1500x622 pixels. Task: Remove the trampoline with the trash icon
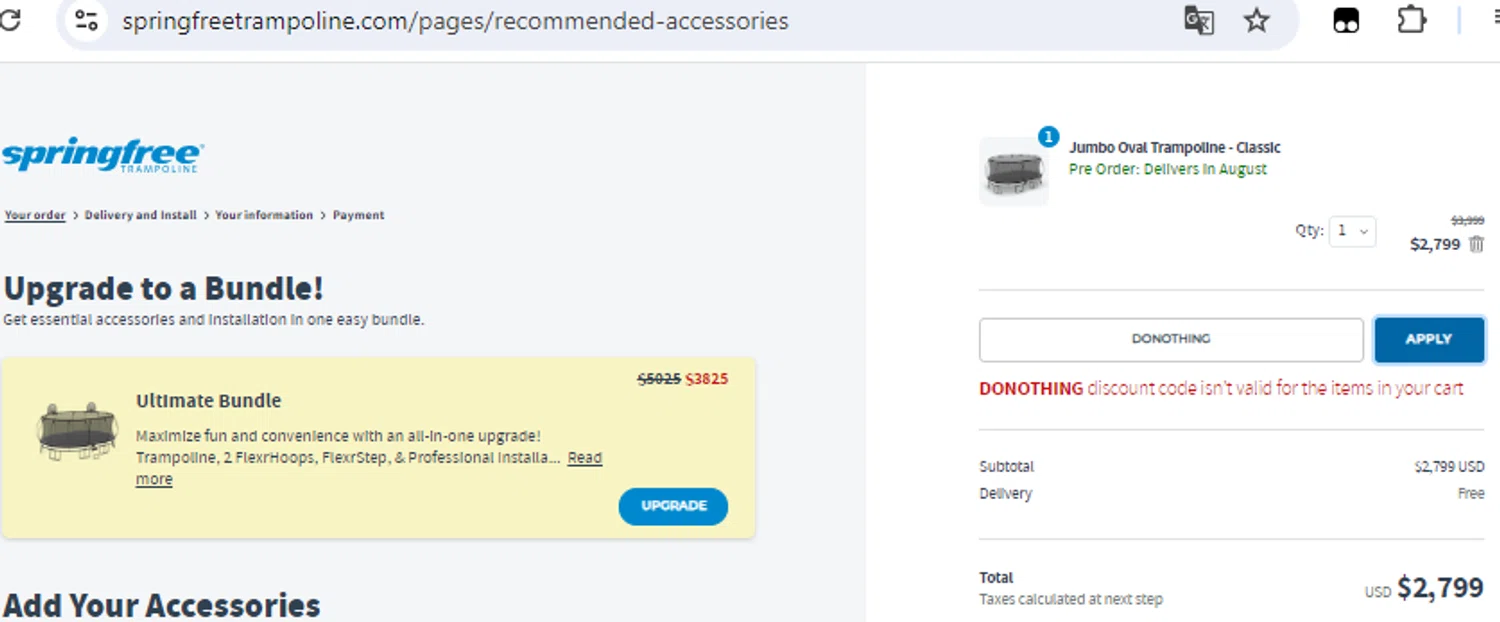(x=1477, y=244)
